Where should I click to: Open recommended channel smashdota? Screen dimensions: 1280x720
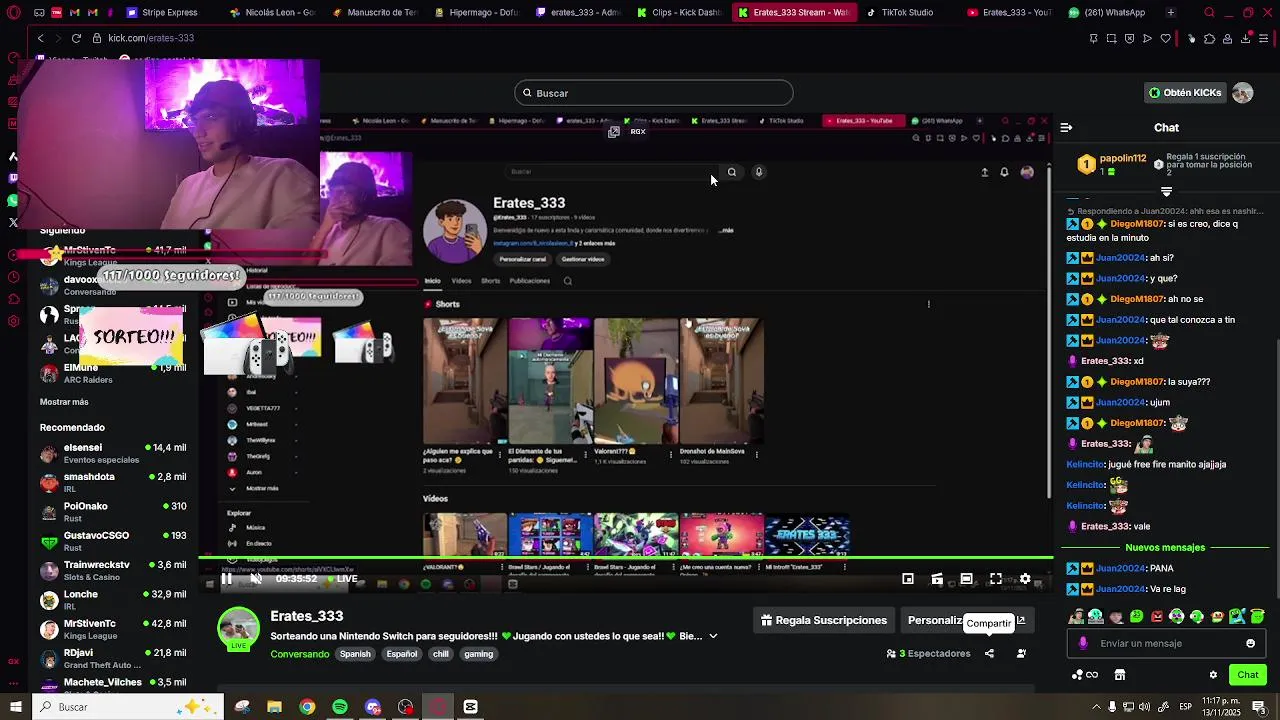[113, 482]
